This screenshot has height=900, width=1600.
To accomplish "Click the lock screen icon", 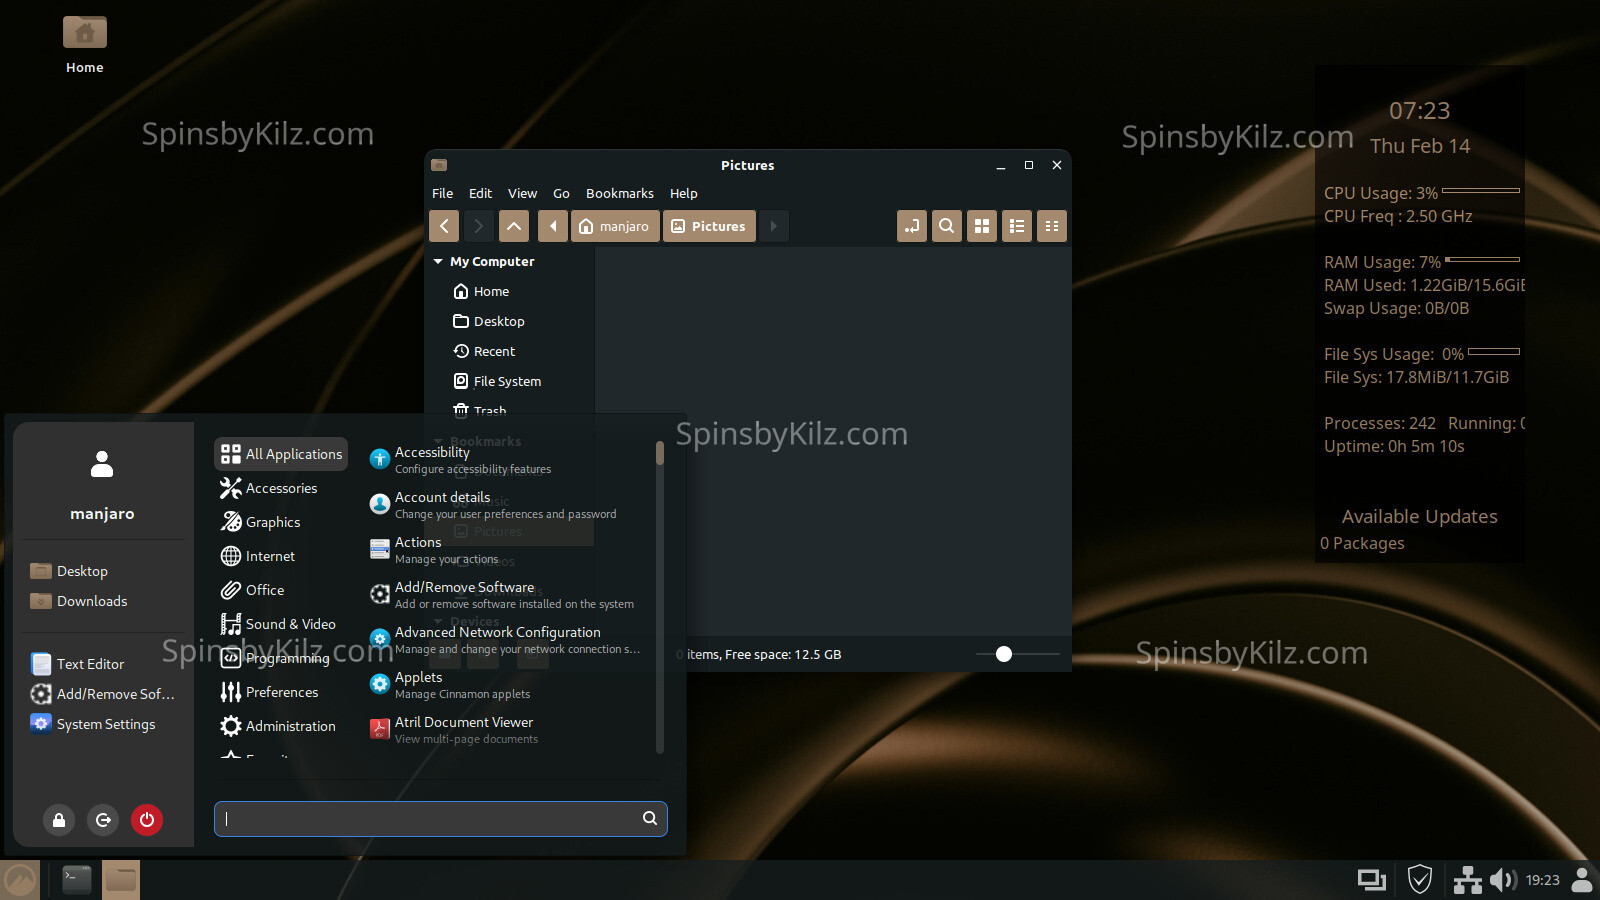I will click(x=59, y=820).
